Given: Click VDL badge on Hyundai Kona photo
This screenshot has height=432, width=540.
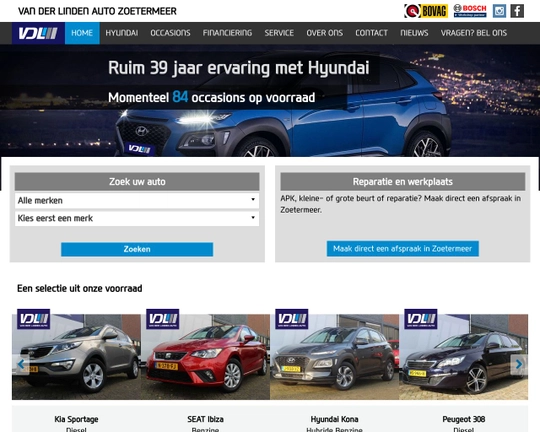Looking at the screenshot, I should point(292,319).
